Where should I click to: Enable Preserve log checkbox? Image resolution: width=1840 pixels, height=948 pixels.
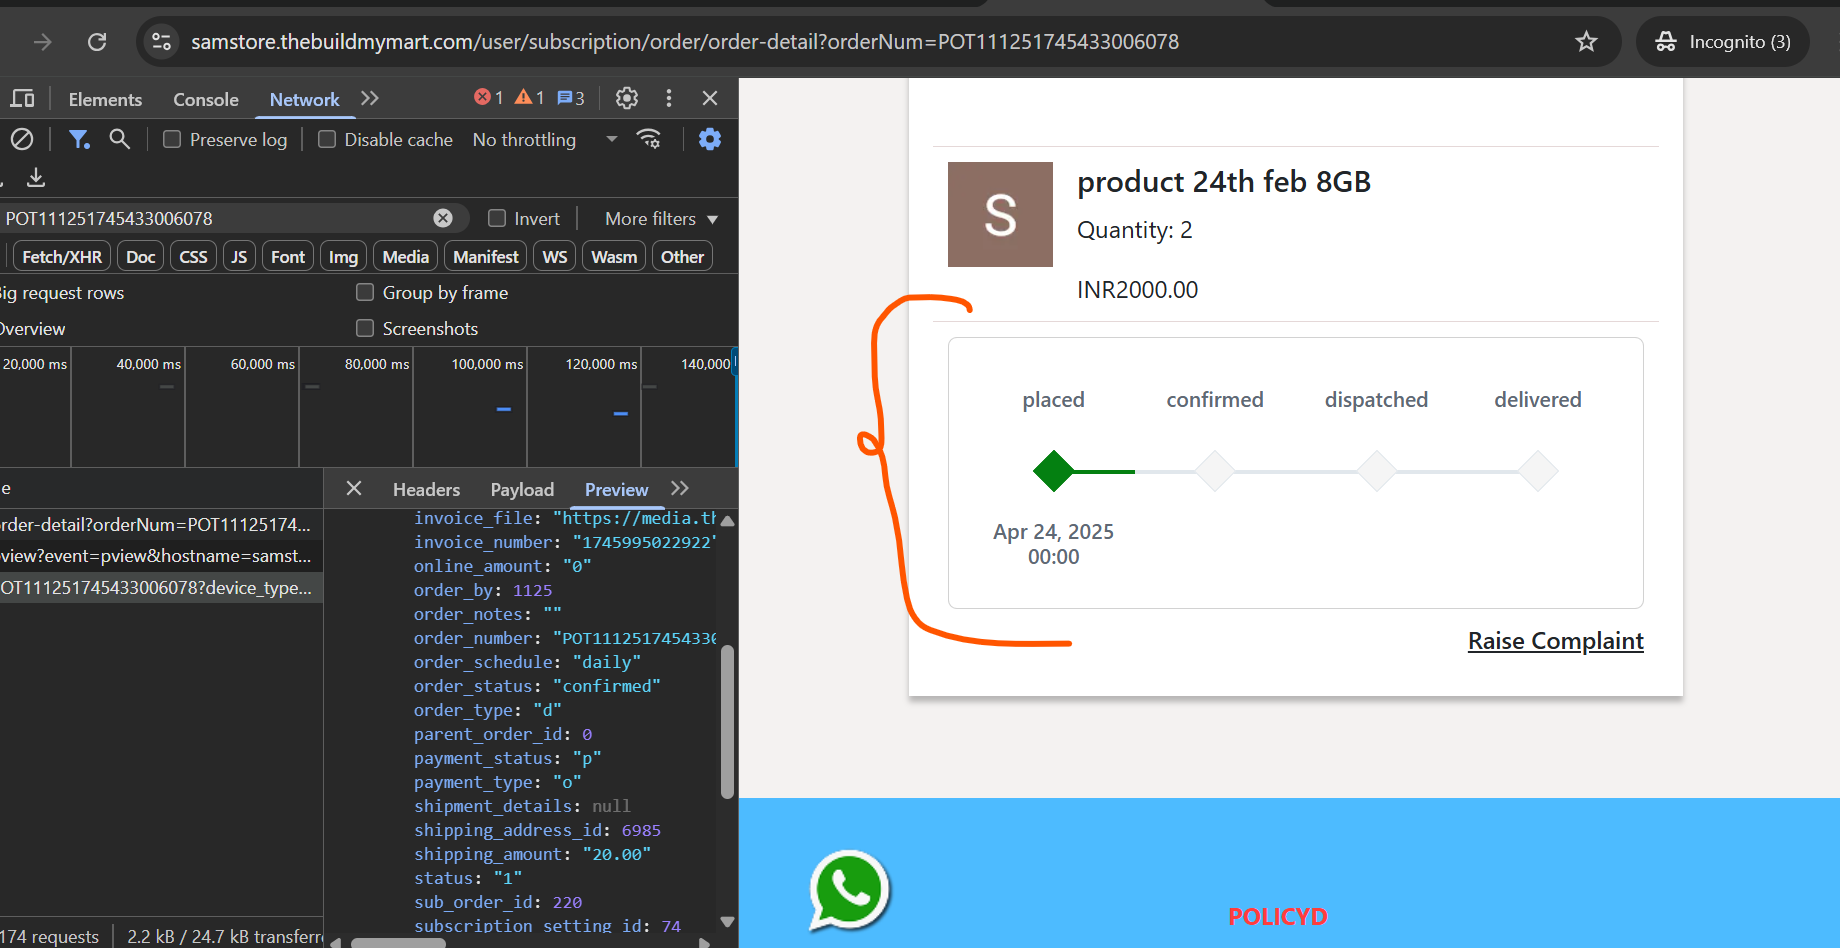pos(172,139)
